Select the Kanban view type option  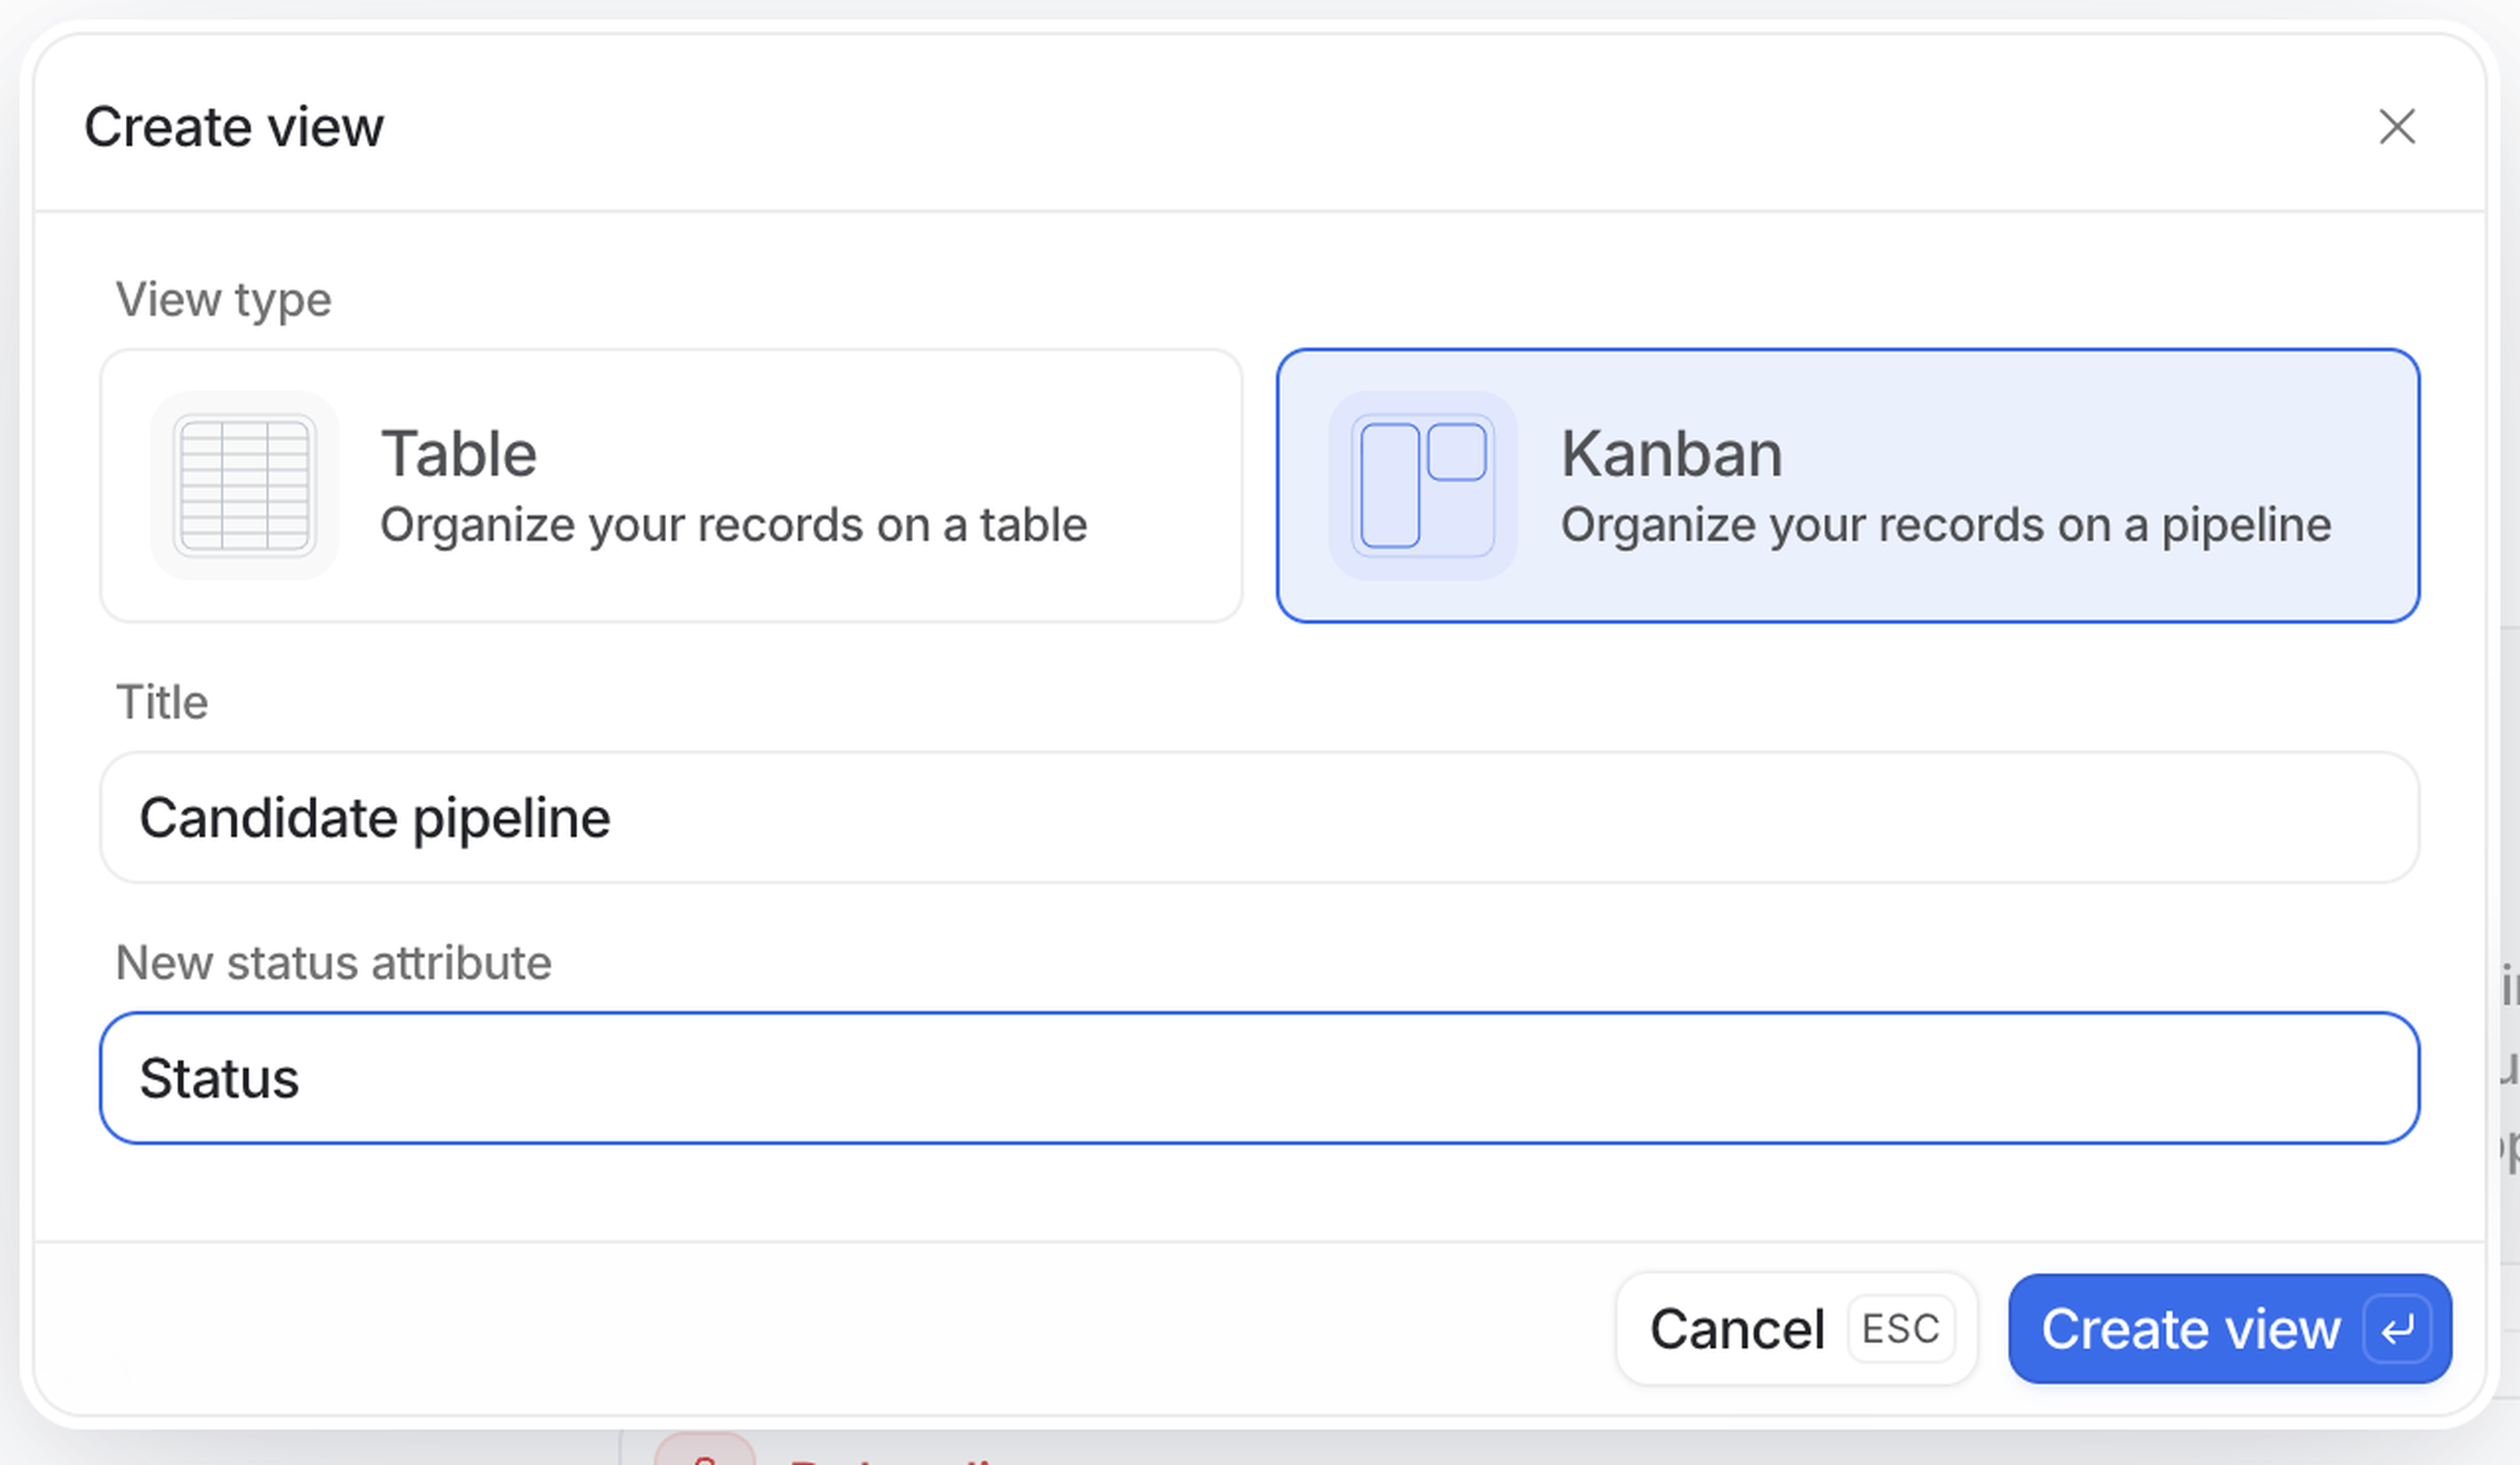1847,485
